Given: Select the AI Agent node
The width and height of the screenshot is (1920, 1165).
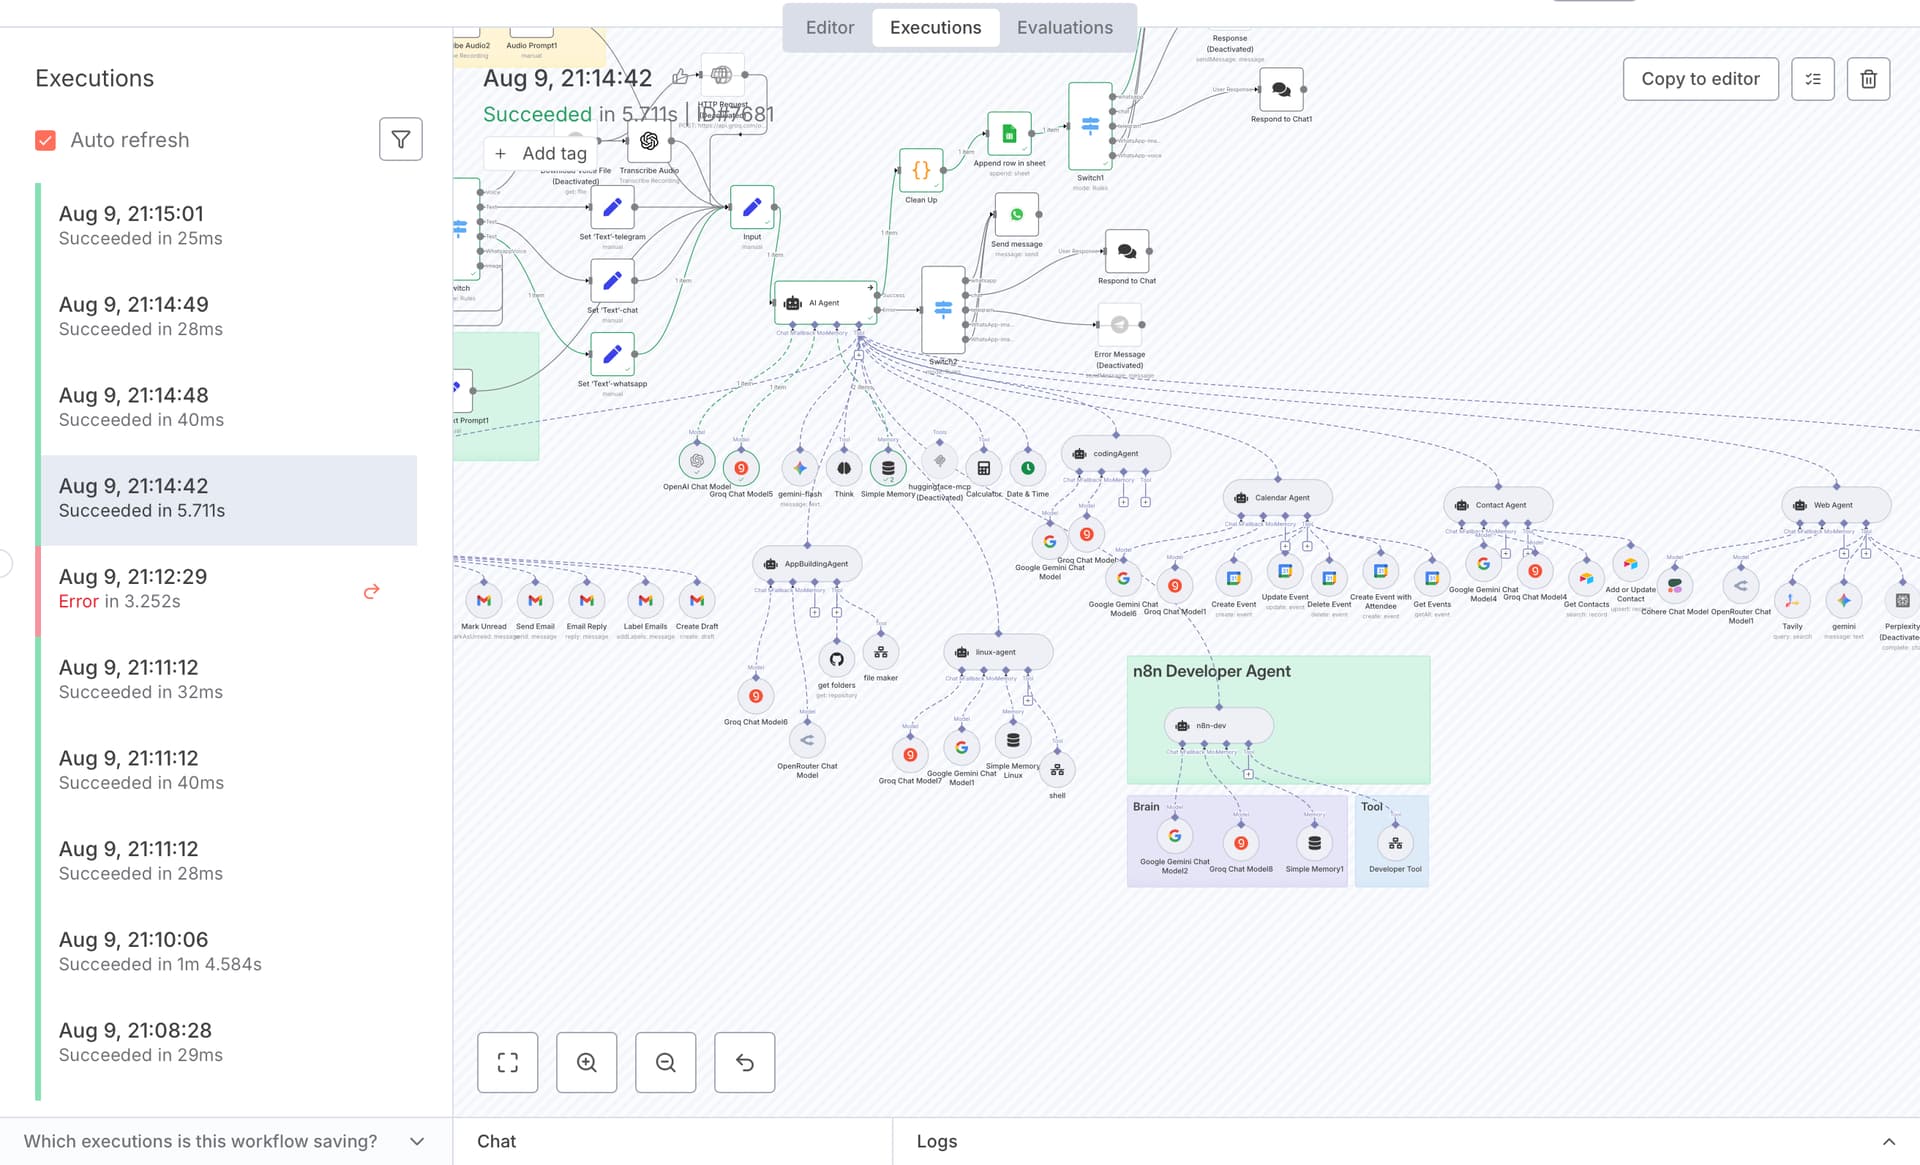Looking at the screenshot, I should pyautogui.click(x=825, y=302).
